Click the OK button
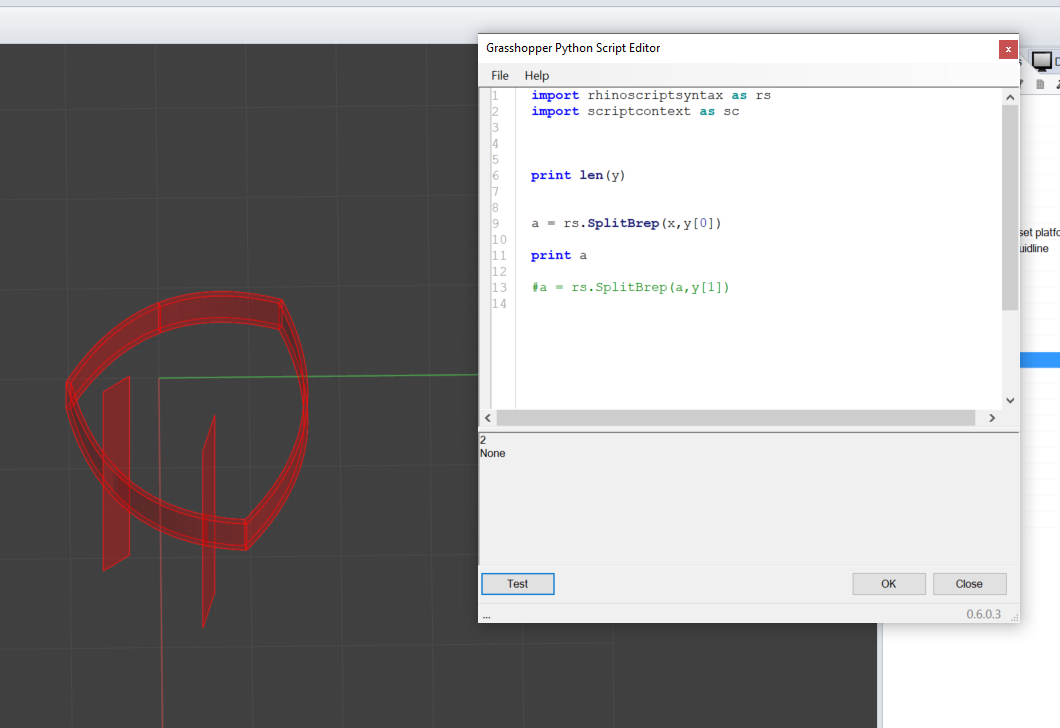Screen dimensions: 1060x728 coord(888,583)
